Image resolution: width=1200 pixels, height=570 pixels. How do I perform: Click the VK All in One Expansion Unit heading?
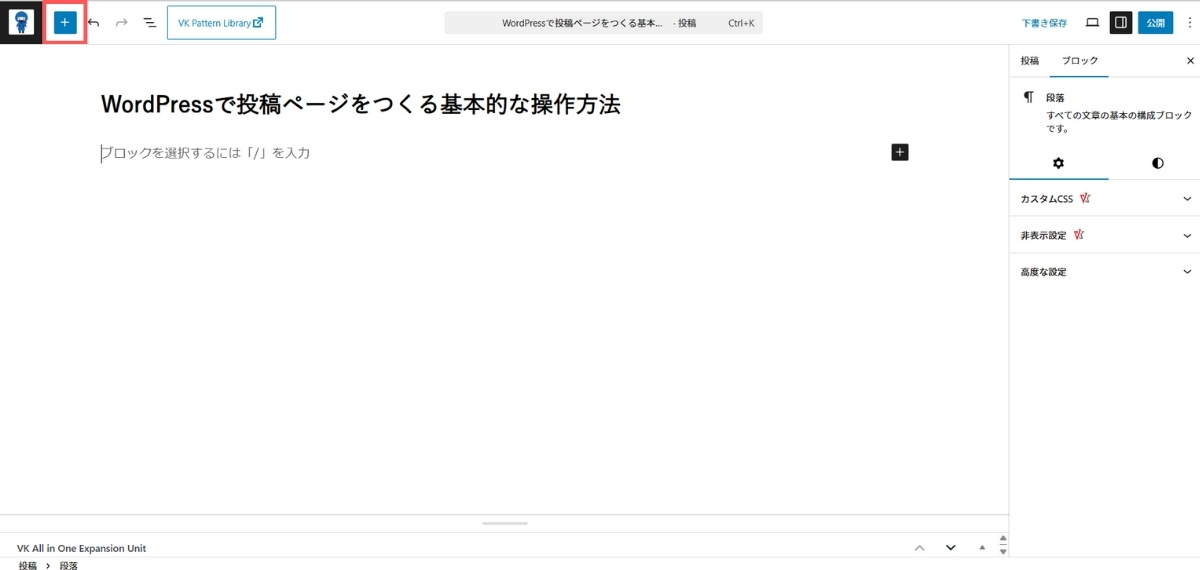[x=82, y=548]
